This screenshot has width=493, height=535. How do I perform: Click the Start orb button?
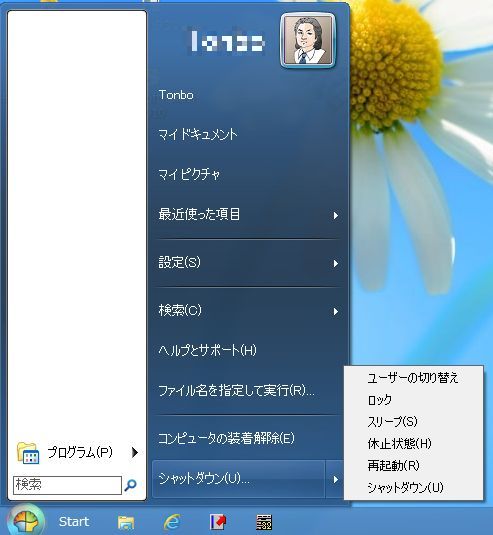[x=26, y=521]
